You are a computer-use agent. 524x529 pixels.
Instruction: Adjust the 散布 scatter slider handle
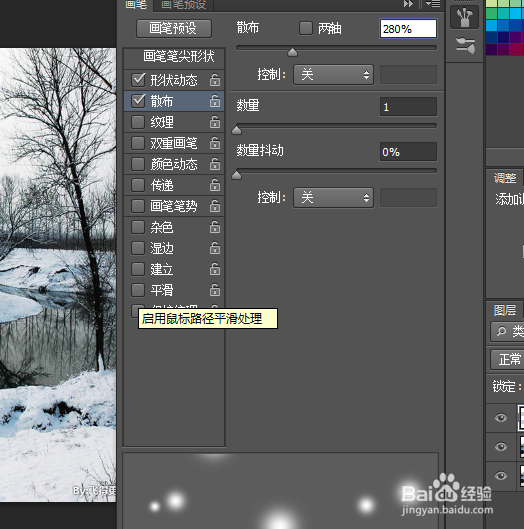(292, 52)
